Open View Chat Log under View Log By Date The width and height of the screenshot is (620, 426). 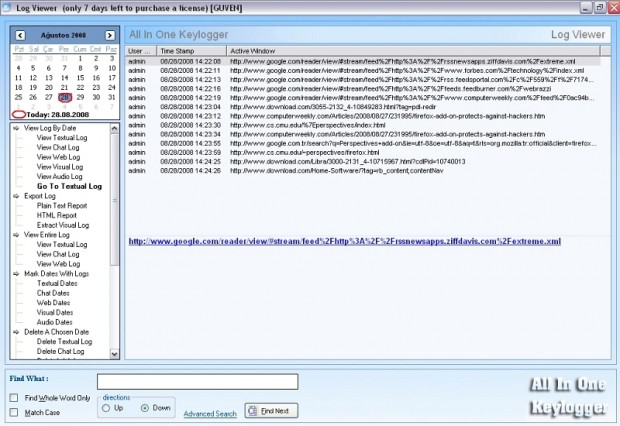58,148
